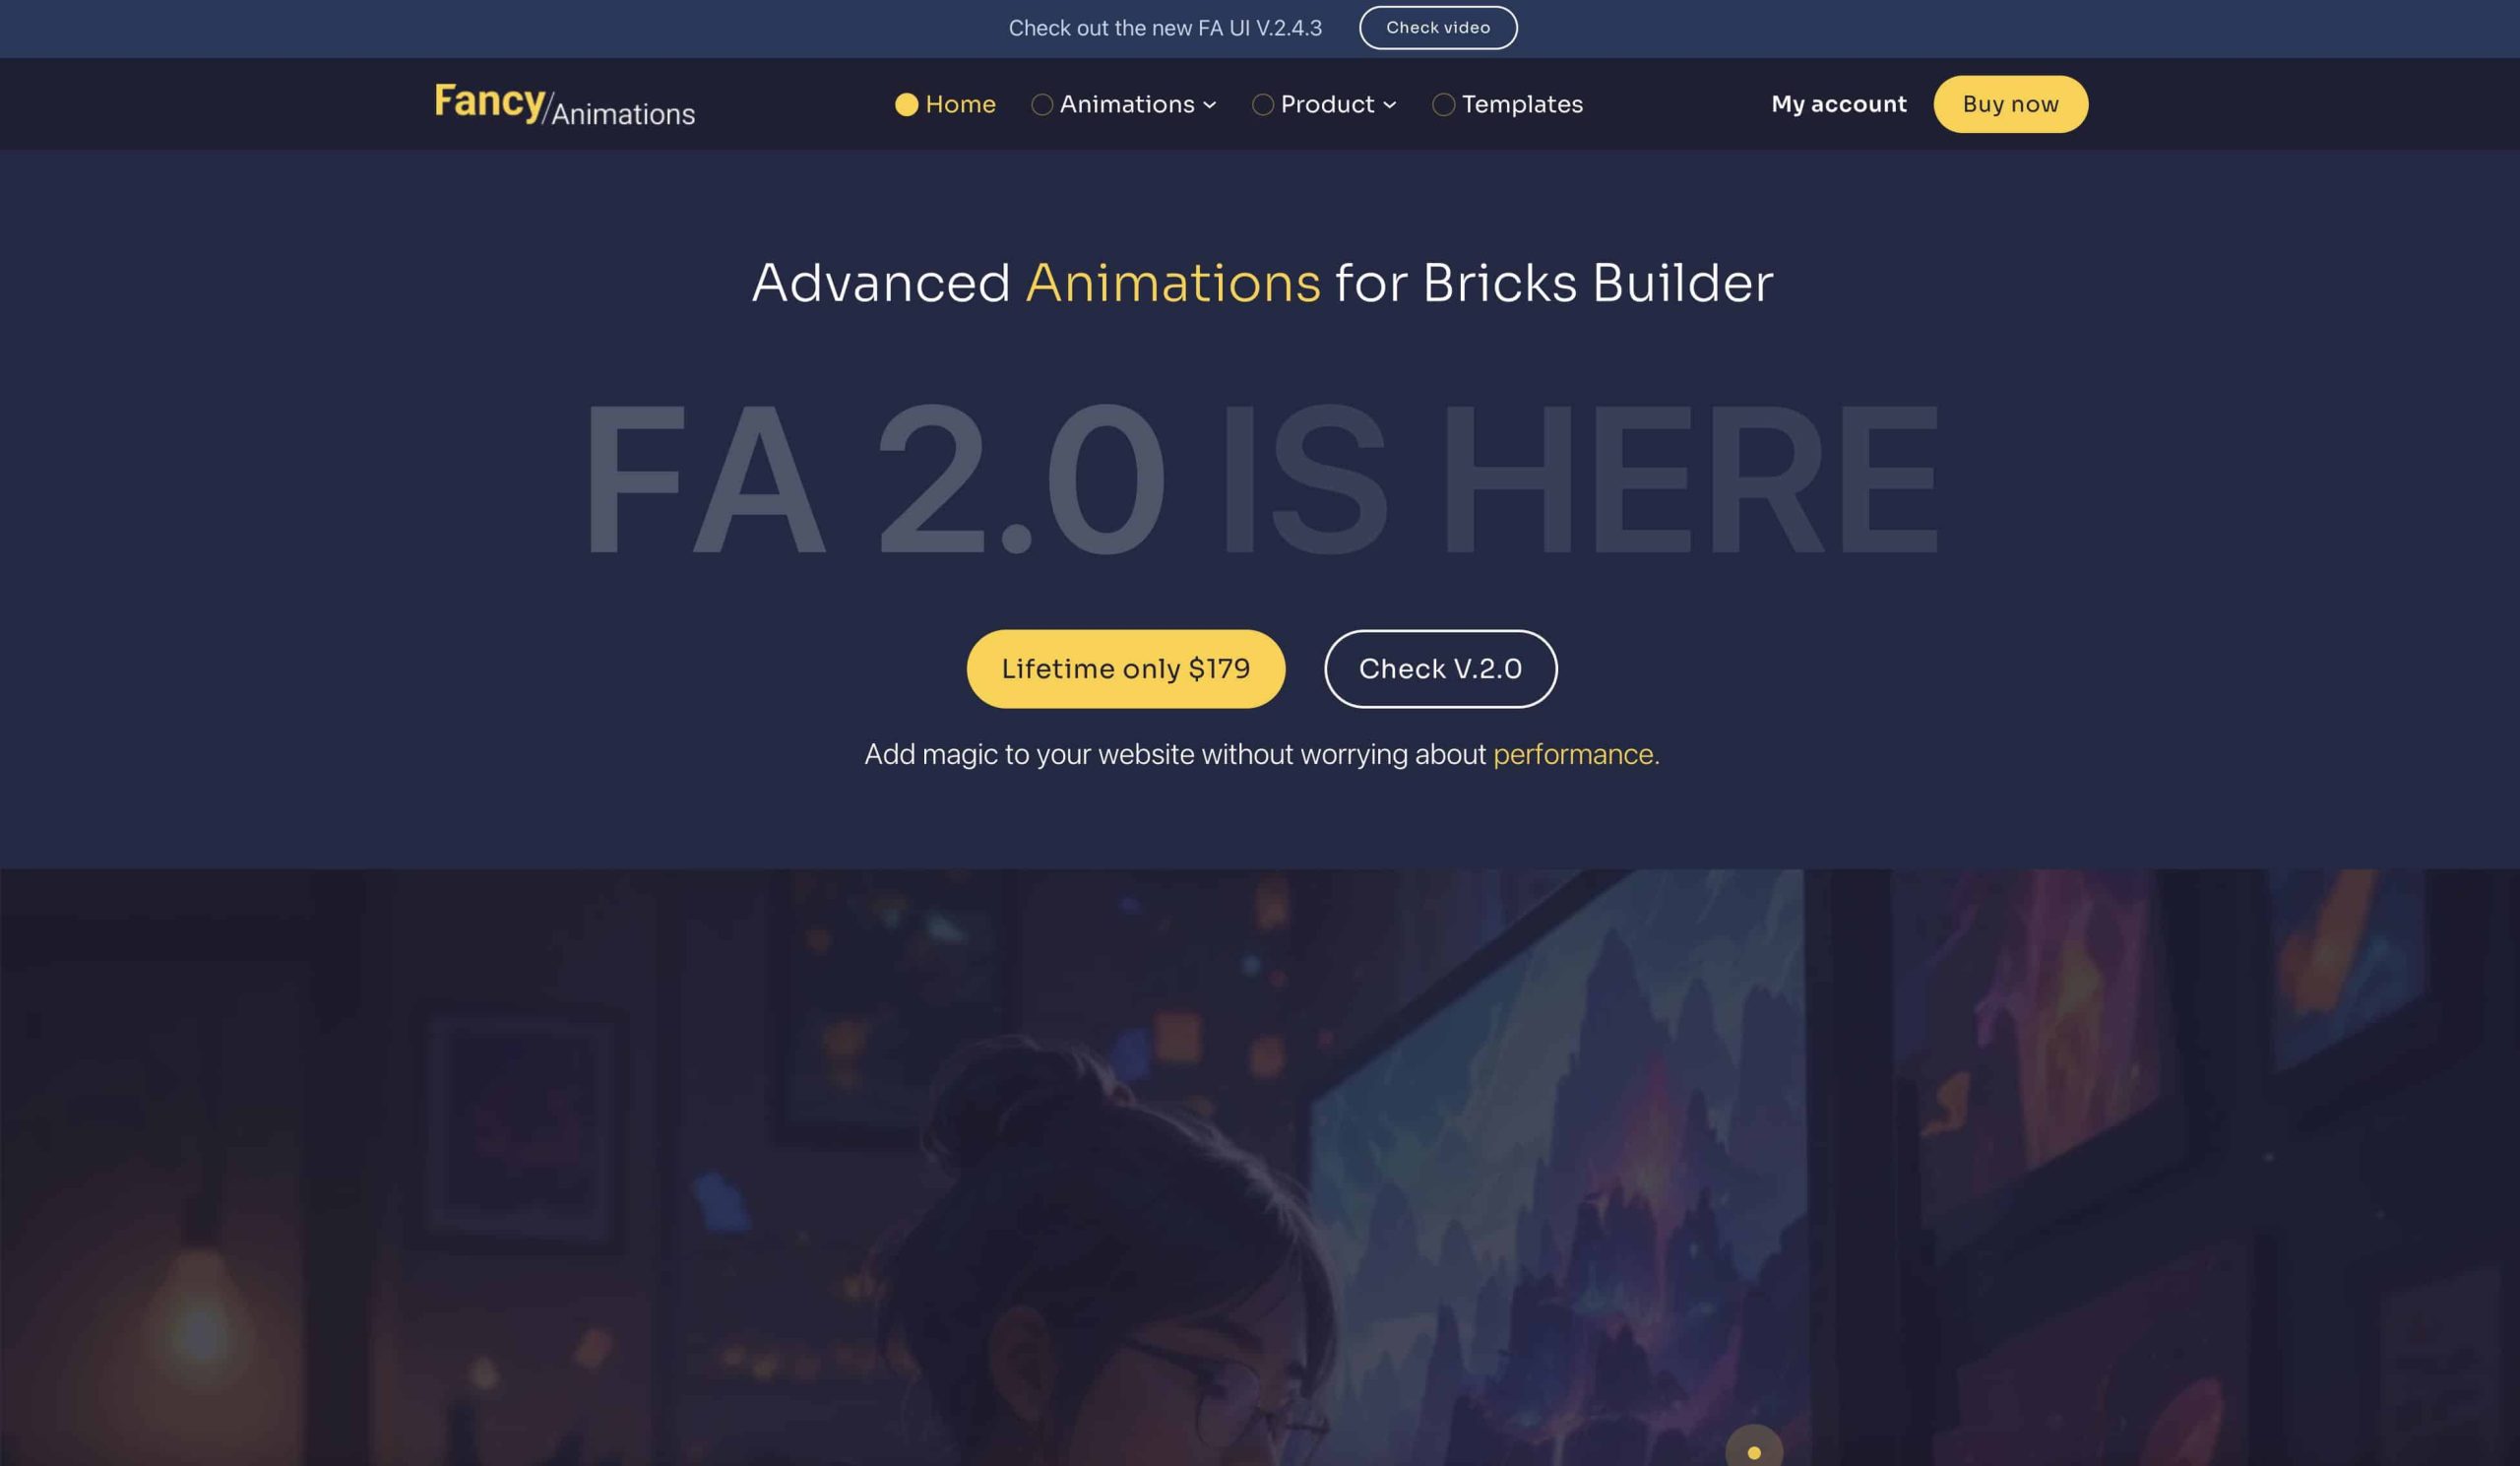2520x1466 pixels.
Task: Click the Fancy Animations logo
Action: click(564, 104)
